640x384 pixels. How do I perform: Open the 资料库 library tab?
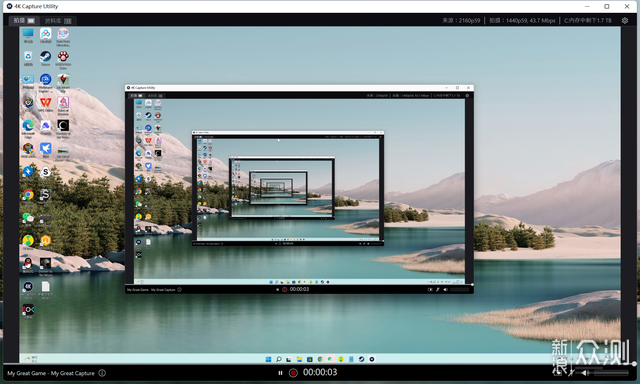[x=58, y=20]
